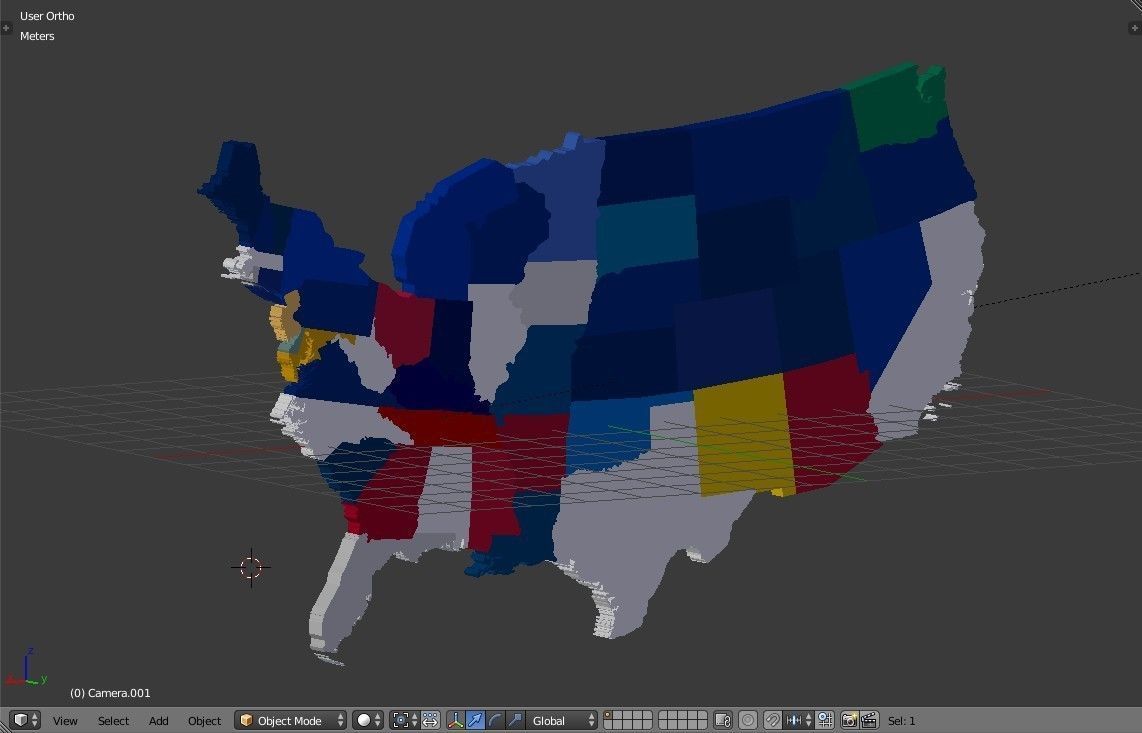Toggle proportional editing circle icon
This screenshot has width=1142, height=733.
pyautogui.click(x=747, y=721)
